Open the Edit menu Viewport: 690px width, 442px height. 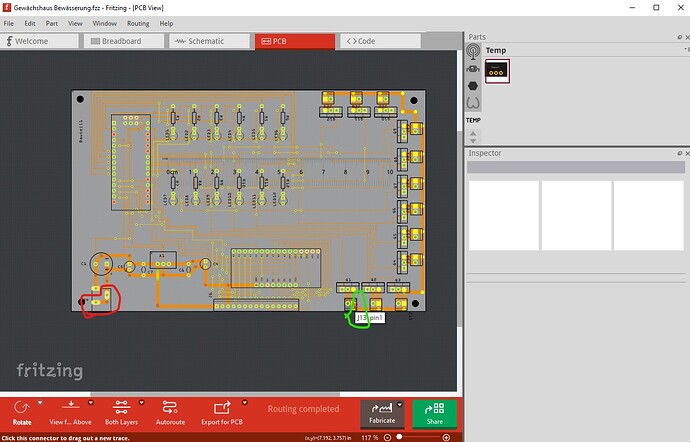point(30,23)
